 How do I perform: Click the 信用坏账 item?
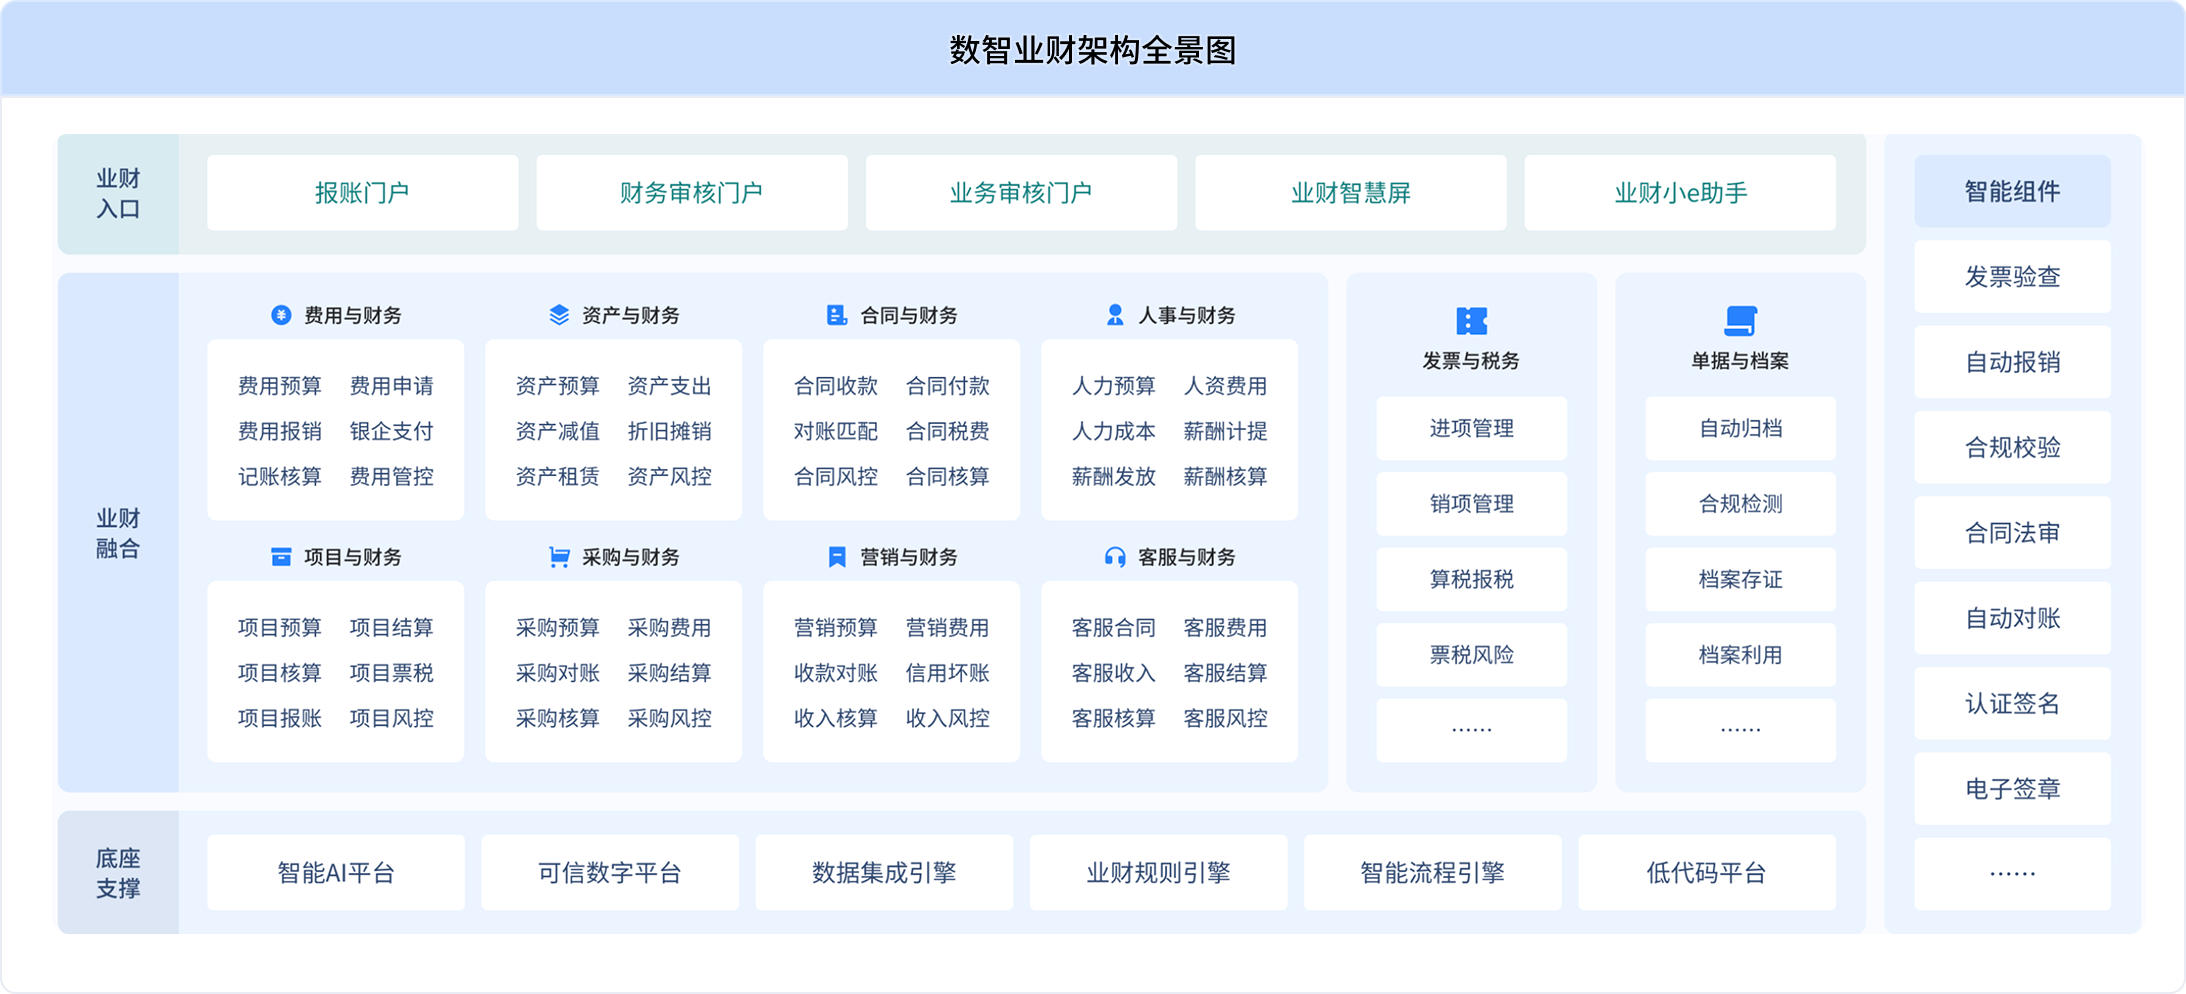[x=948, y=673]
